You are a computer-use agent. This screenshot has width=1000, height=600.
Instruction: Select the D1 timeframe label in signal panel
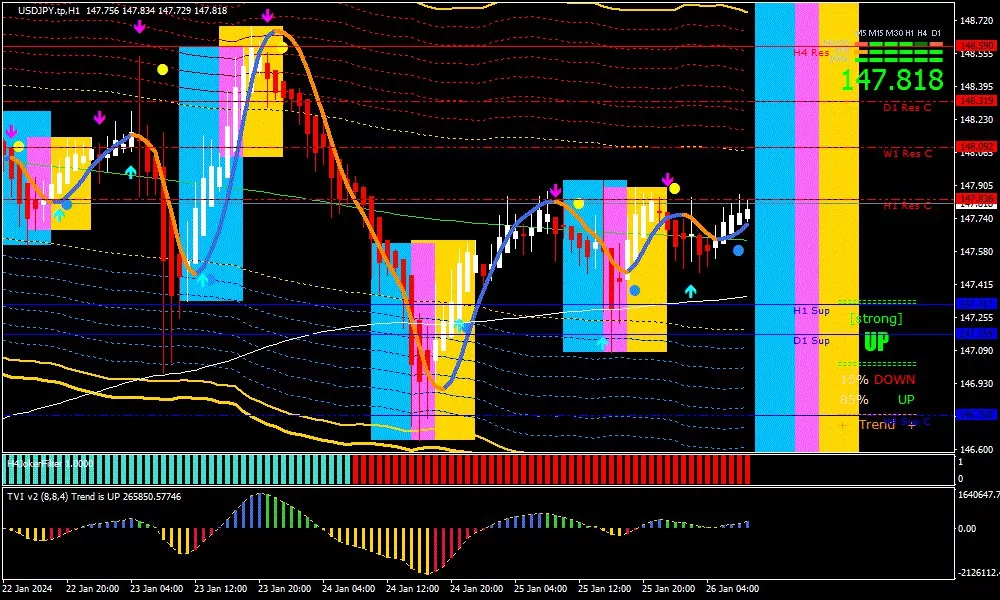point(936,33)
